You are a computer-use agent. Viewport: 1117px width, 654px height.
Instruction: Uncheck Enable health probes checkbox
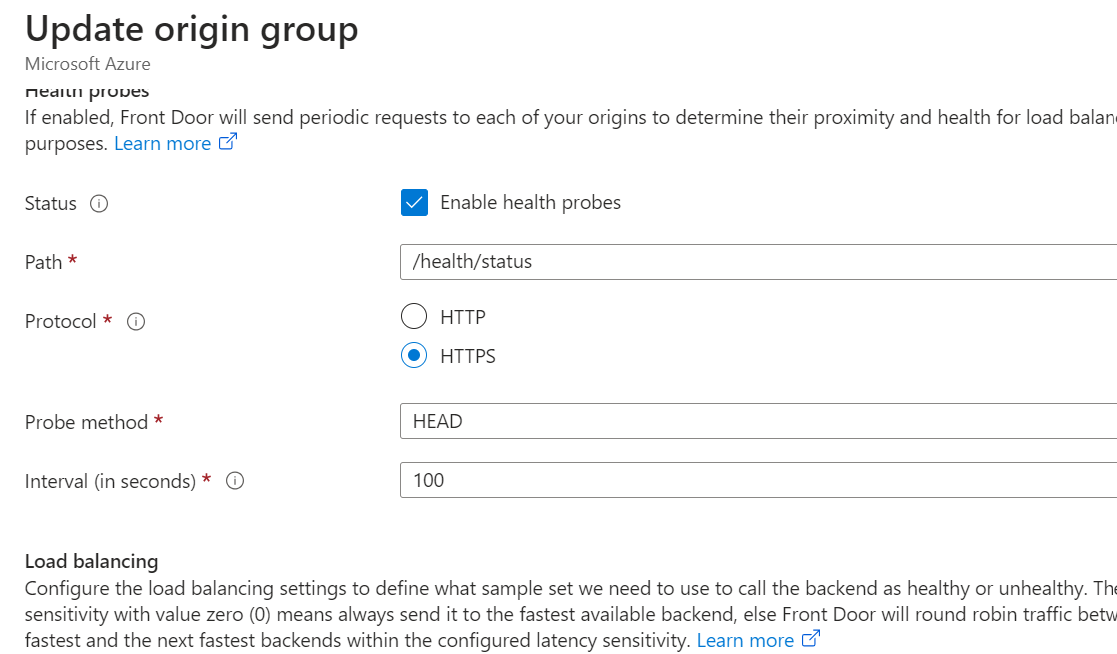[414, 202]
